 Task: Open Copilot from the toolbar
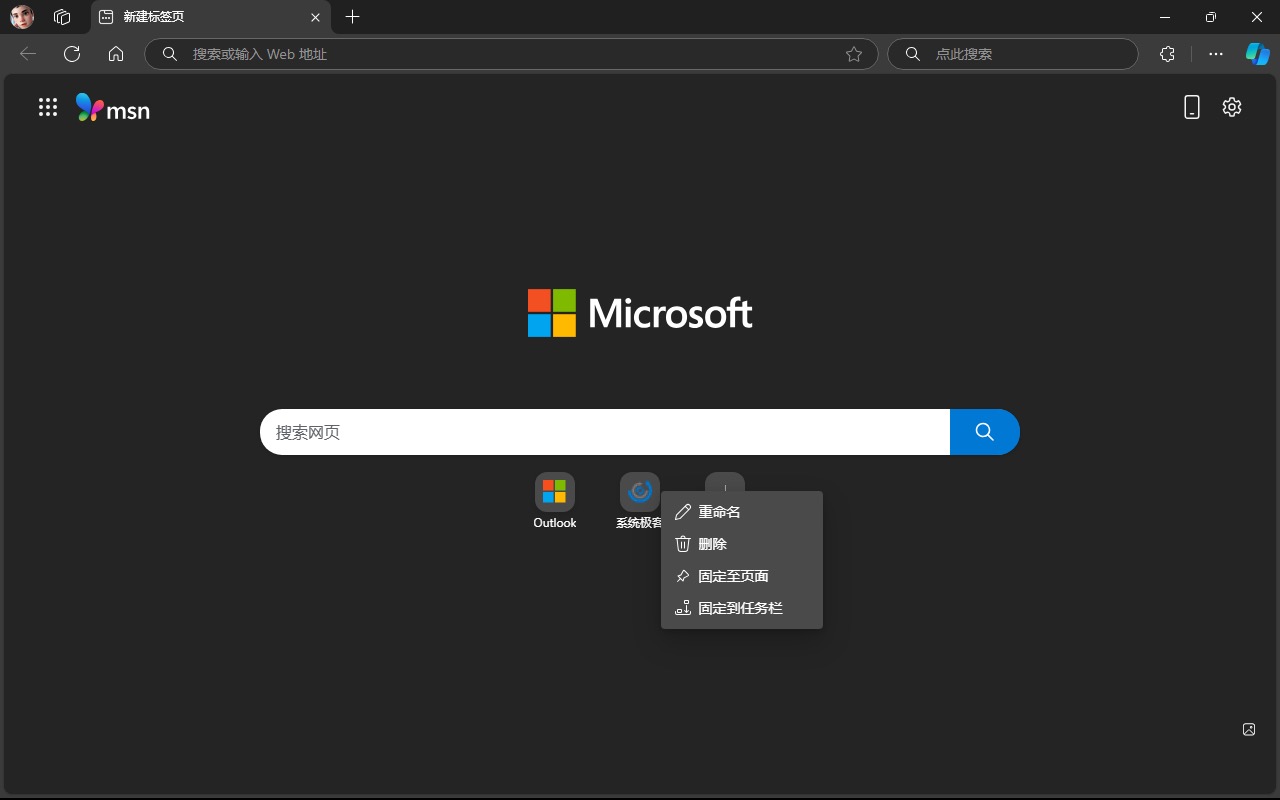(x=1257, y=54)
